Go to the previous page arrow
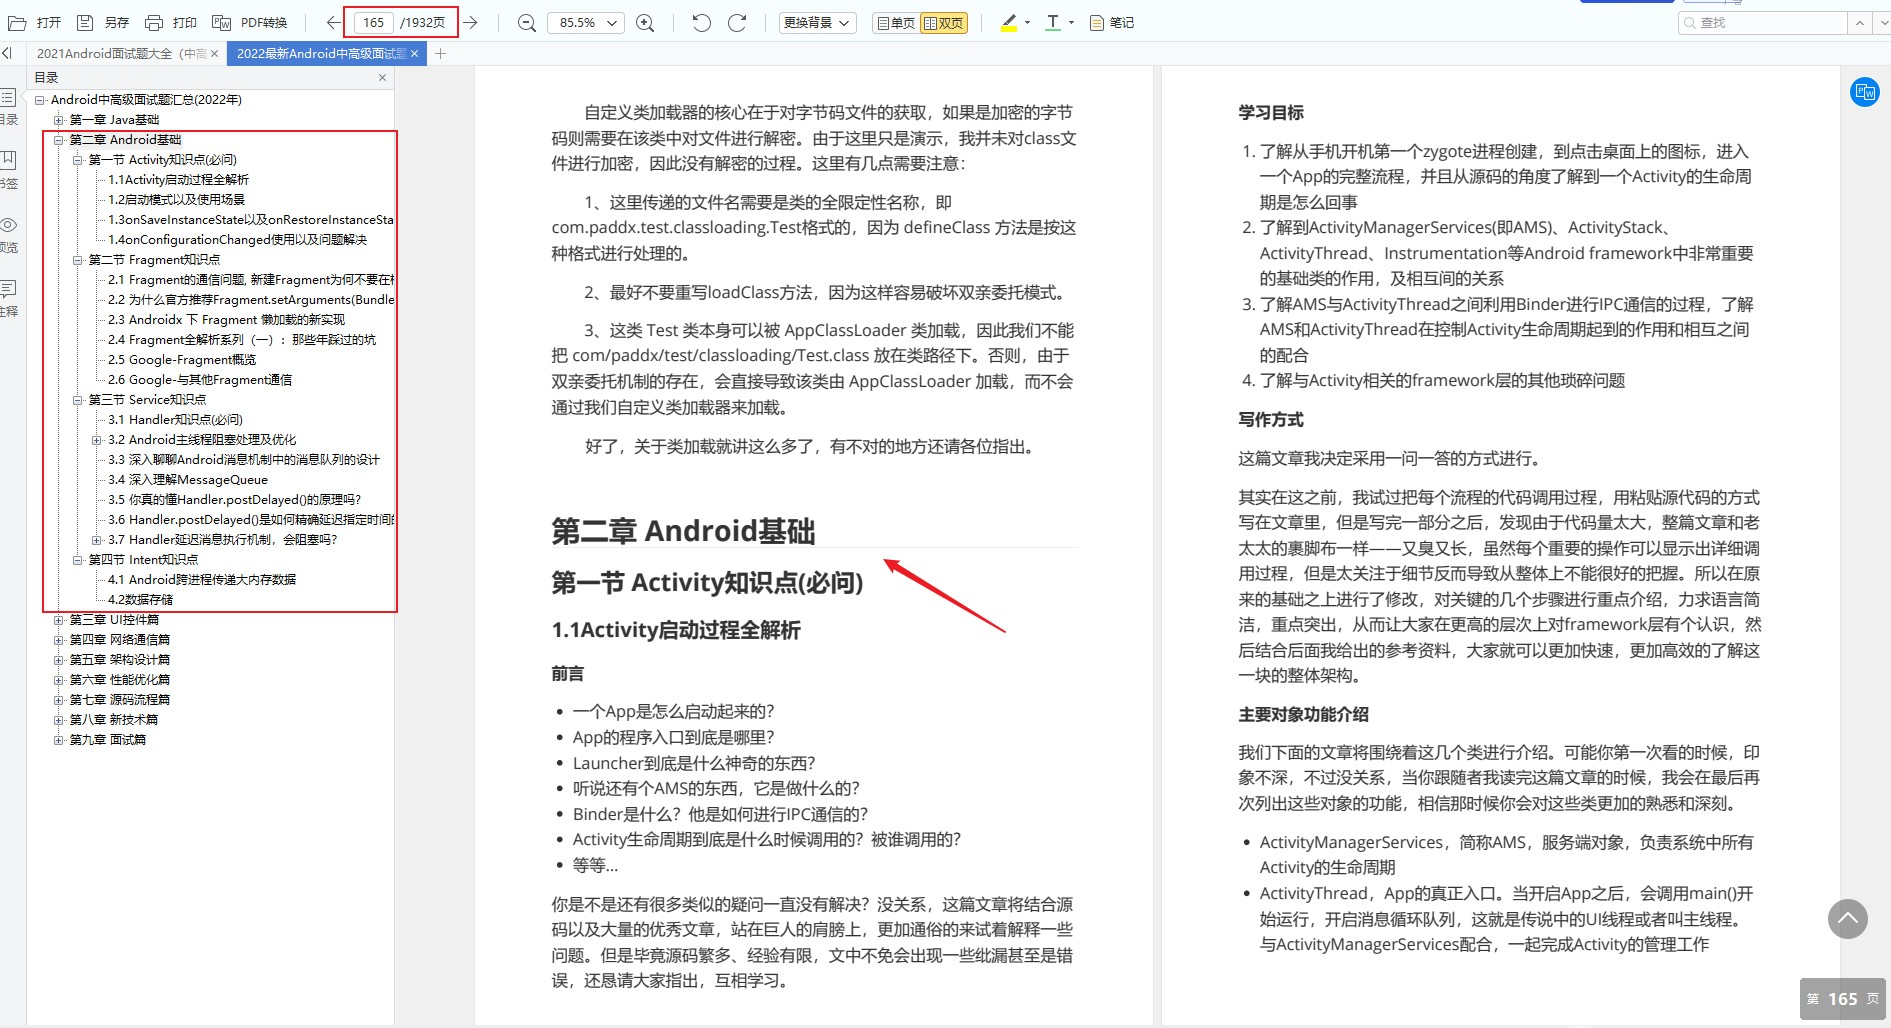Image resolution: width=1891 pixels, height=1028 pixels. [x=334, y=22]
